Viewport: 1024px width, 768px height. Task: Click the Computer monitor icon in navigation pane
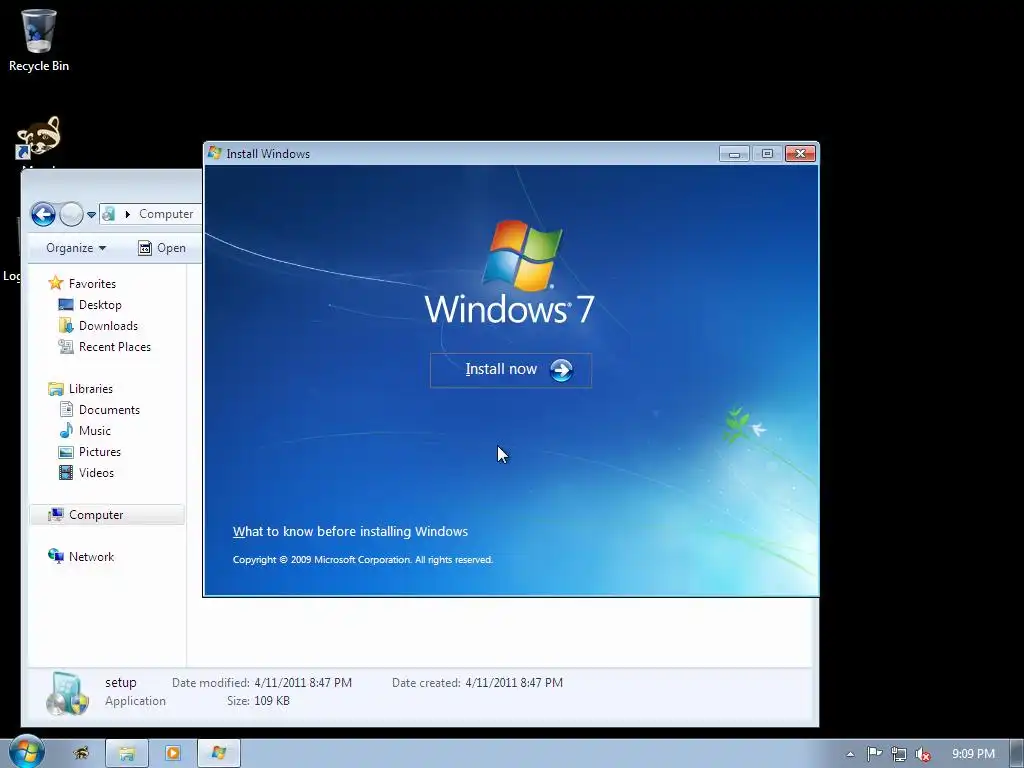point(56,515)
